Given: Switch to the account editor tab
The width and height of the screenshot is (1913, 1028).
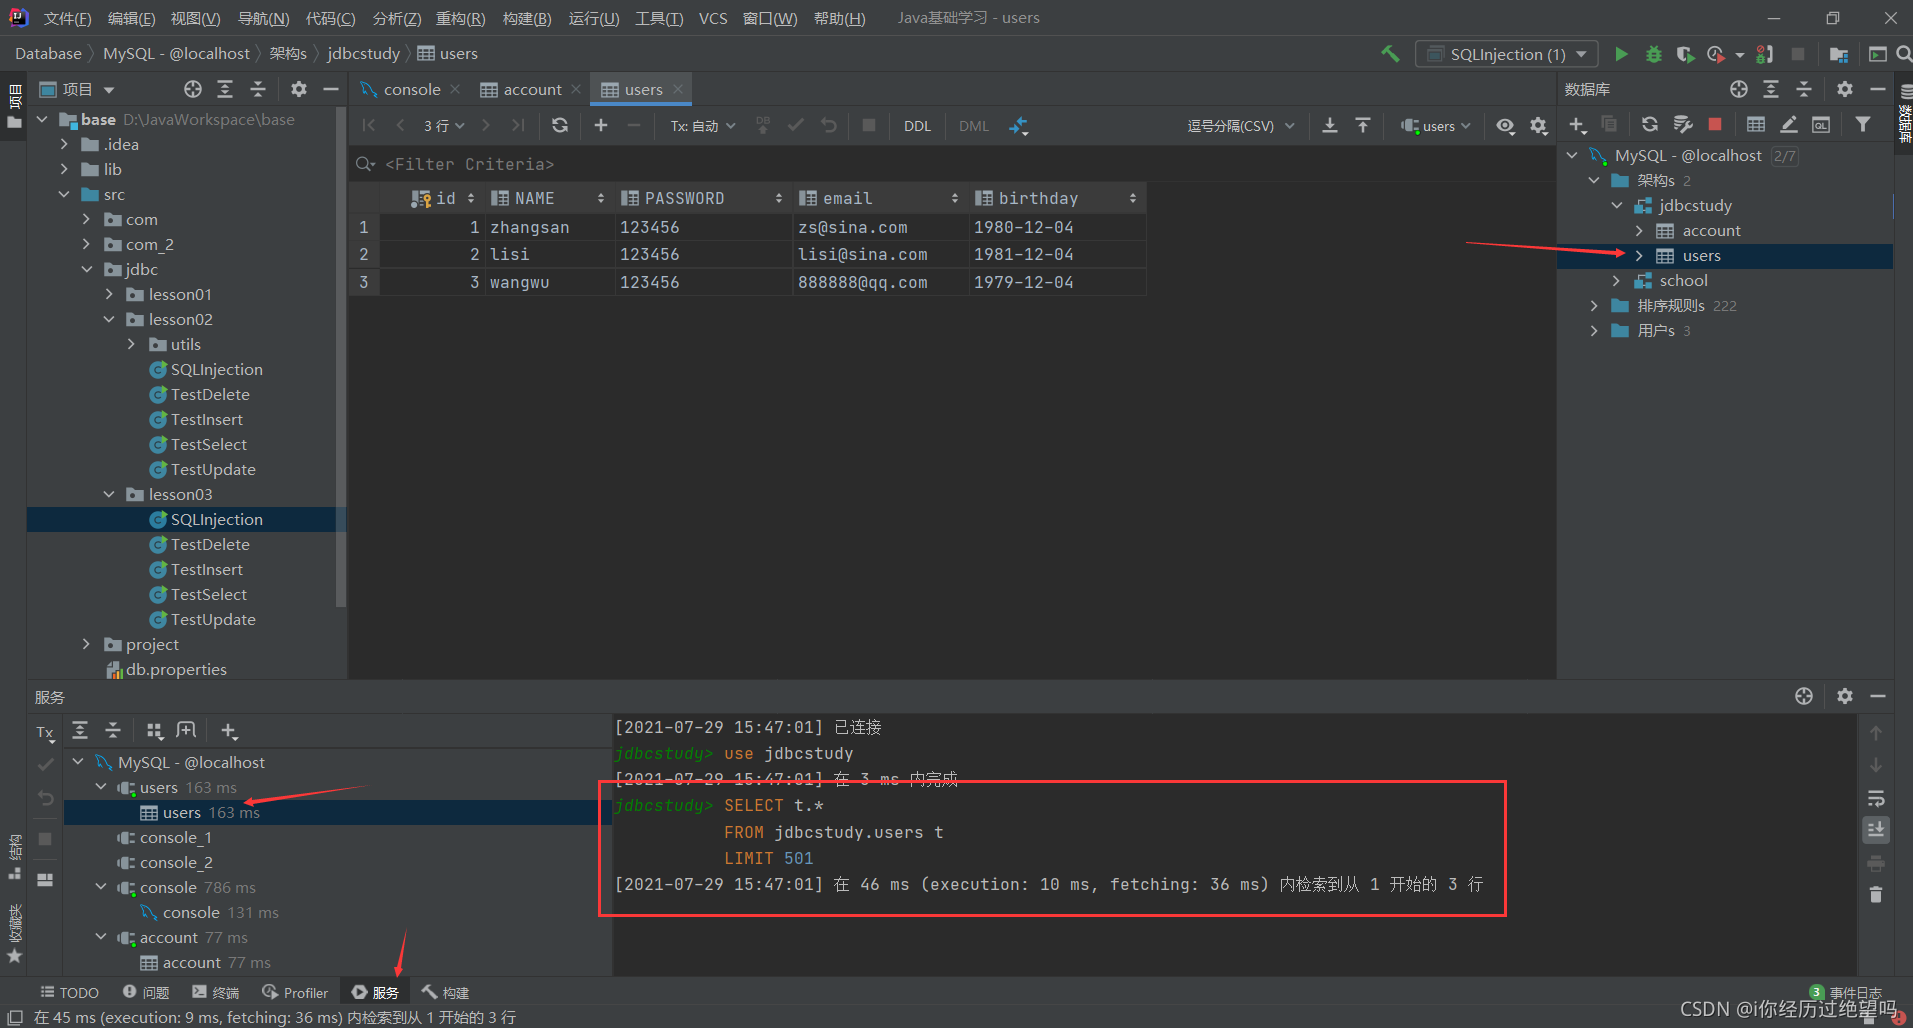Looking at the screenshot, I should [x=531, y=89].
